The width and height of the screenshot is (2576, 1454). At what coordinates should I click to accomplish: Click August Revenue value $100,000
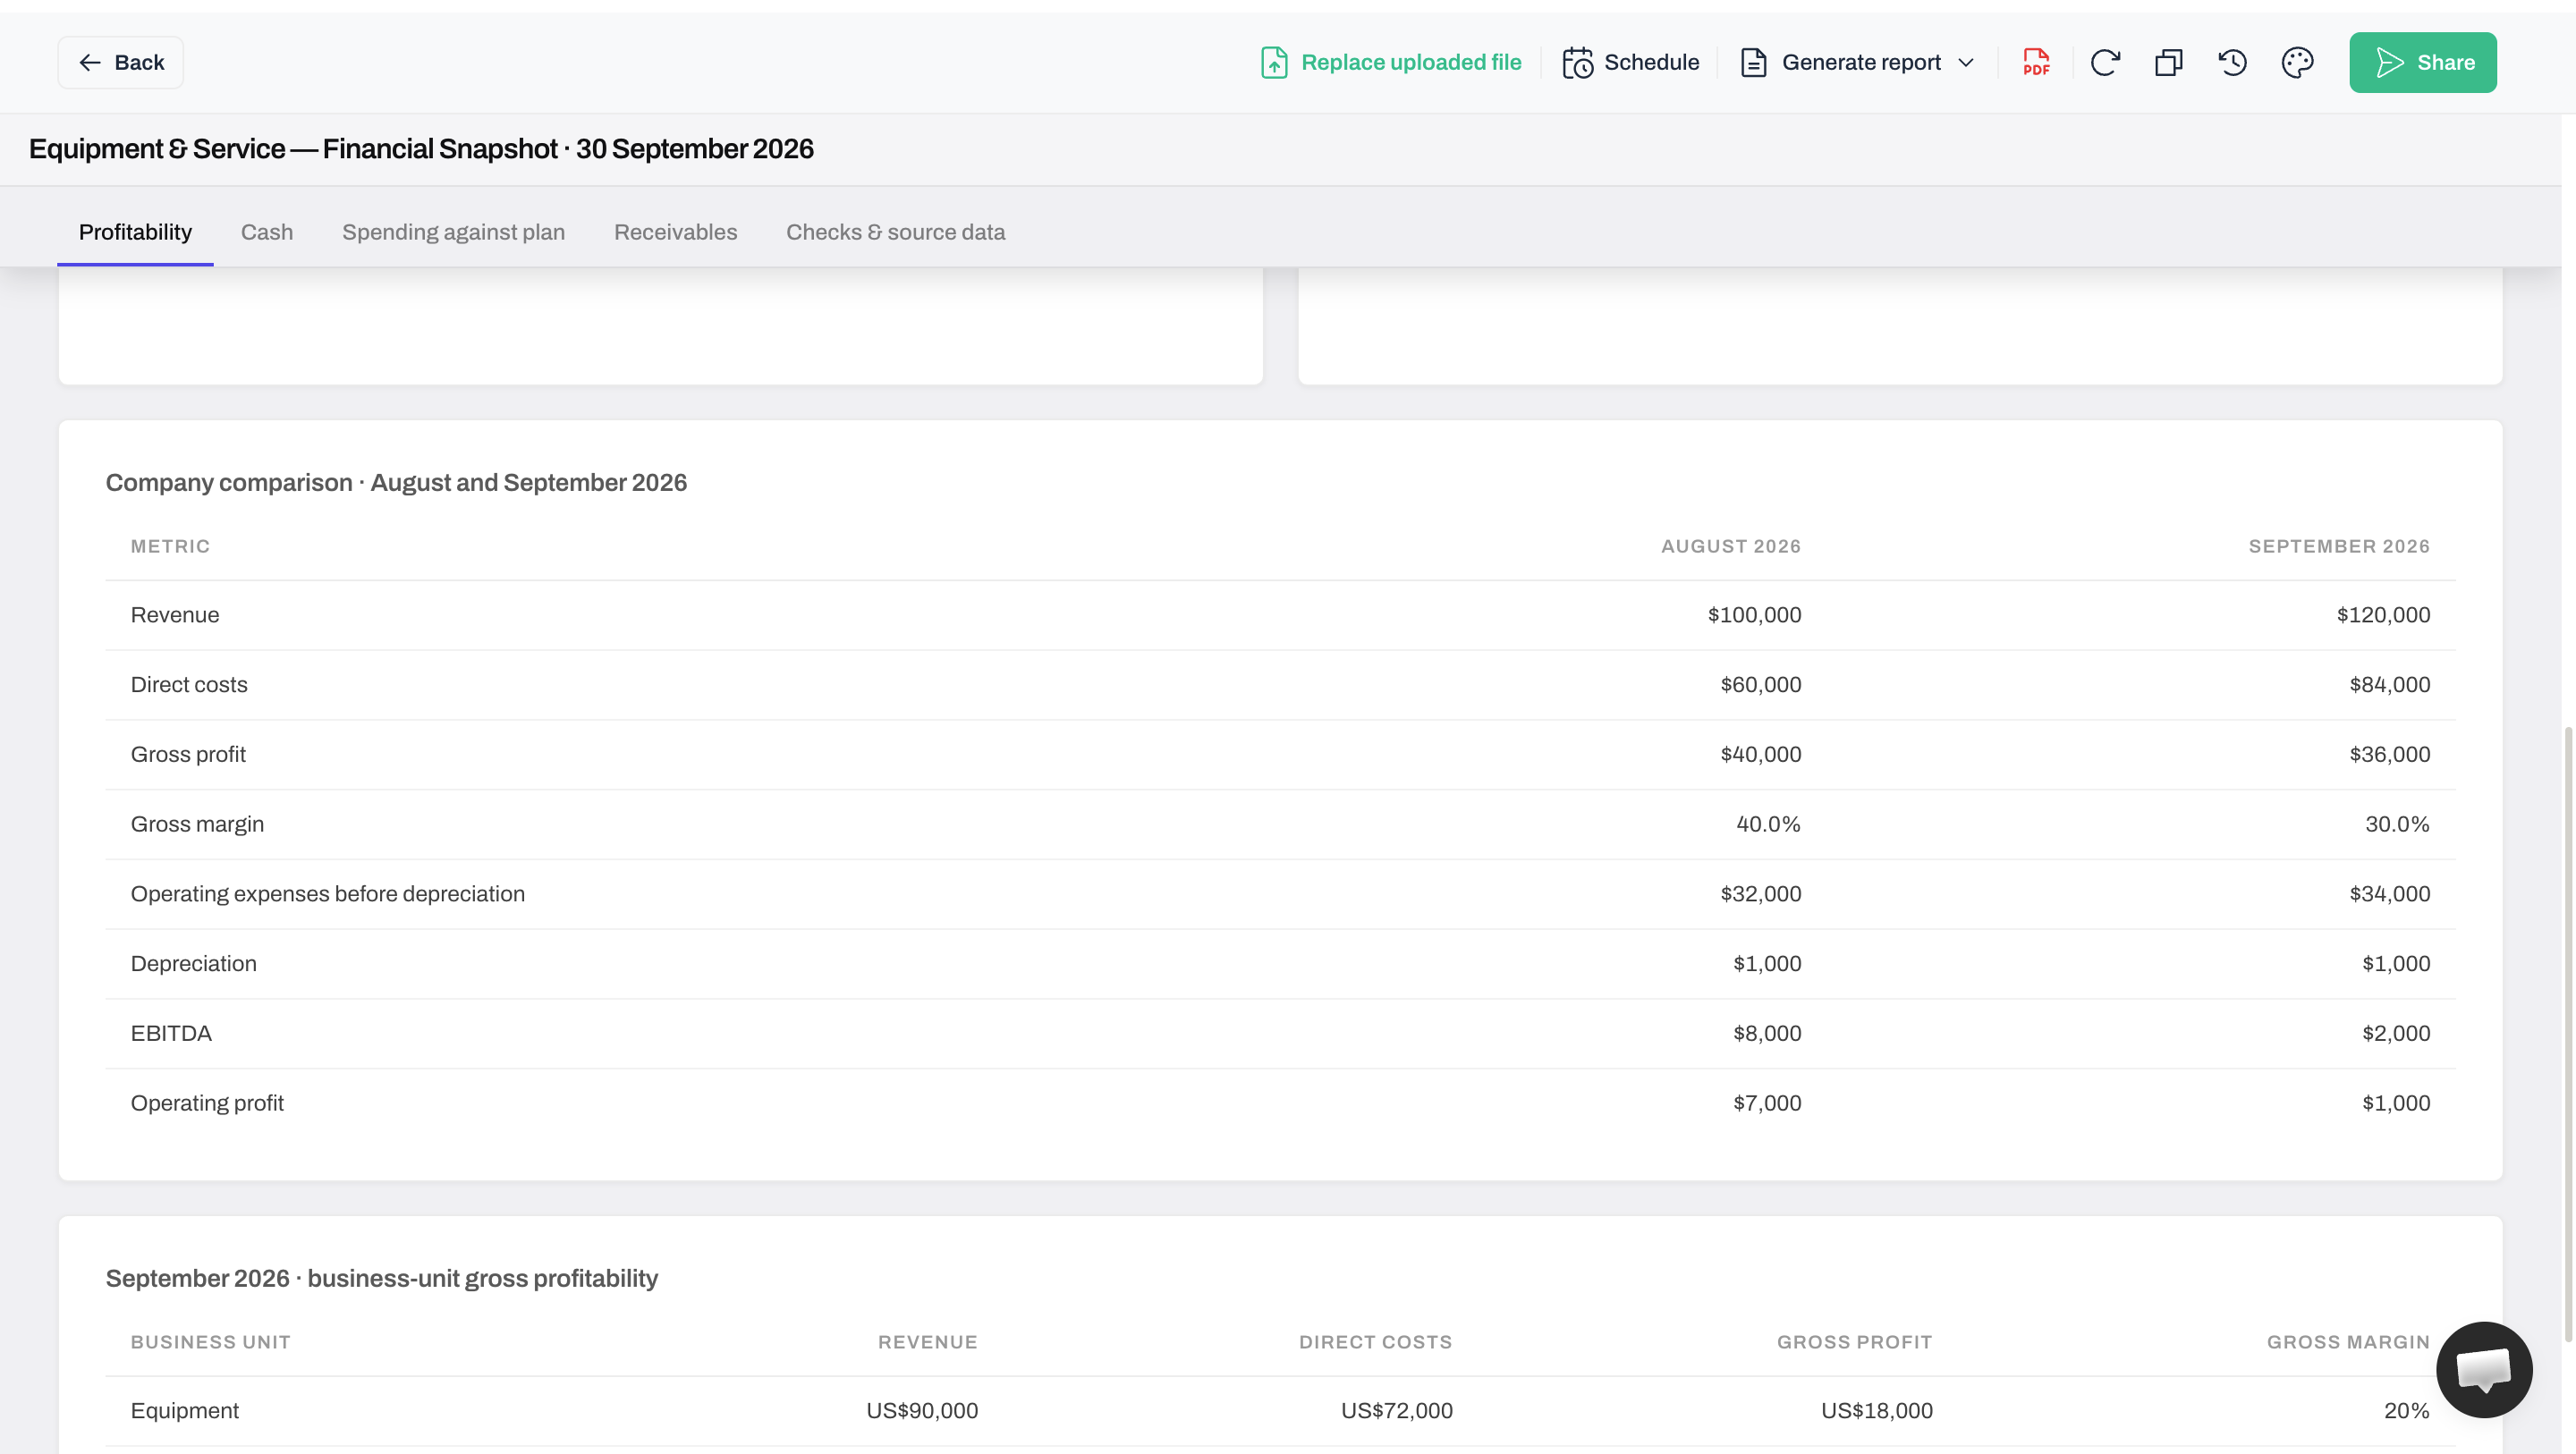[1754, 615]
